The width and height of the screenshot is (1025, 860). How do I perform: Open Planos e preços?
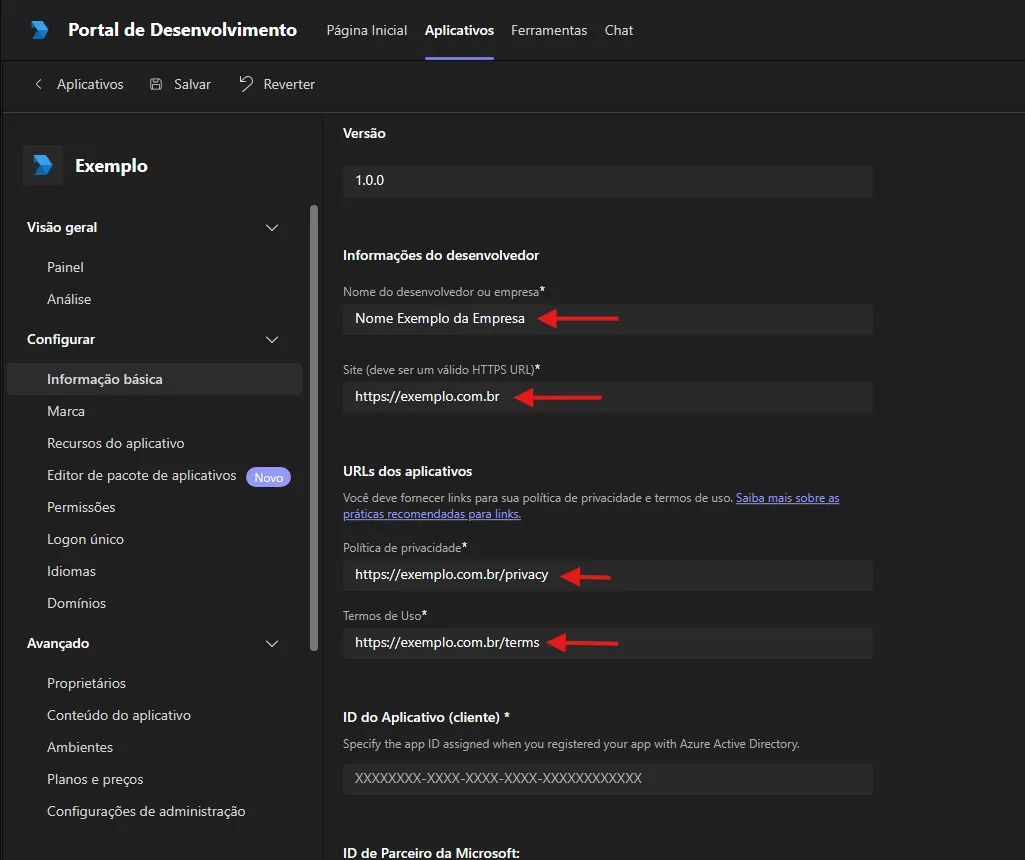[95, 779]
